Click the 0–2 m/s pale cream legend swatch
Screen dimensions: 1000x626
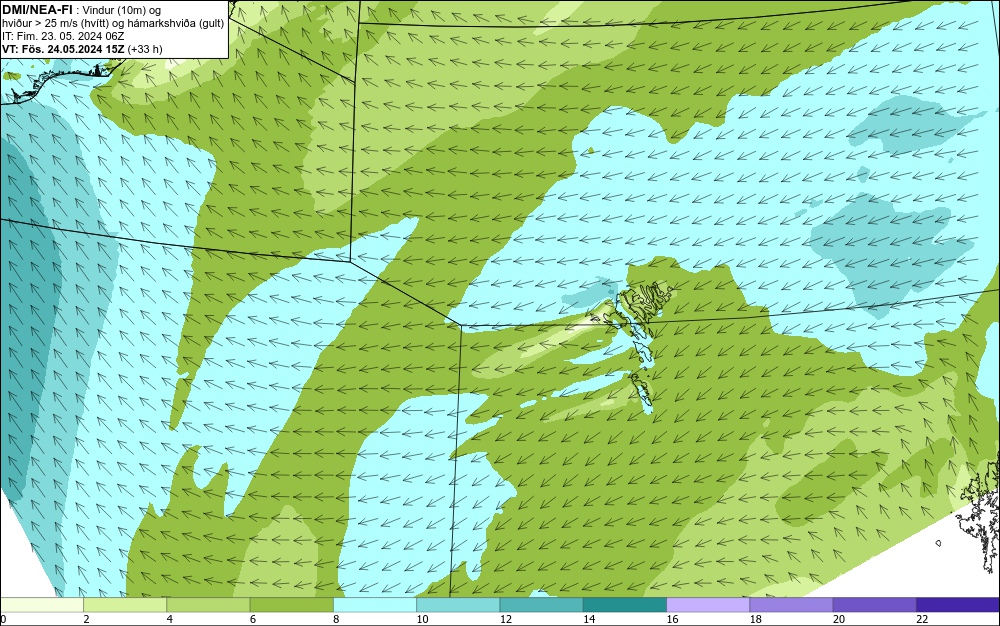point(41,604)
